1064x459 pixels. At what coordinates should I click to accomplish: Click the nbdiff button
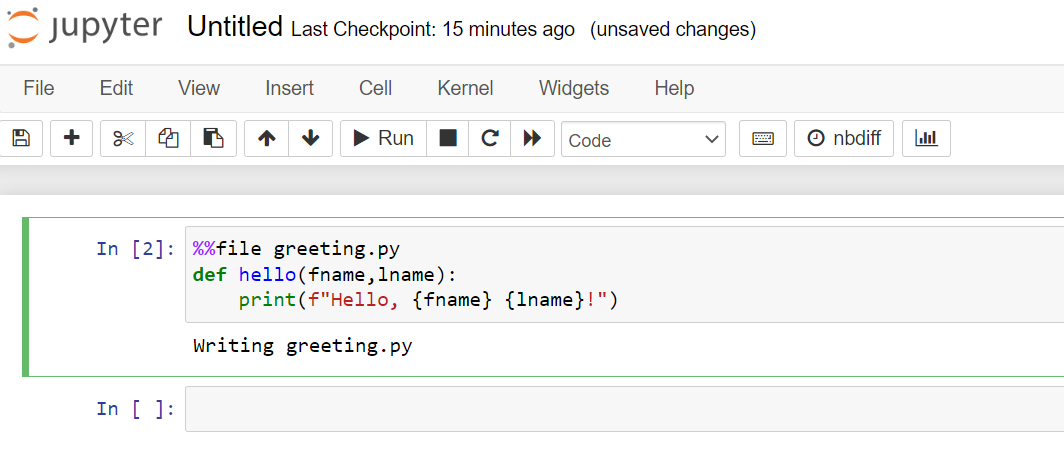(844, 139)
